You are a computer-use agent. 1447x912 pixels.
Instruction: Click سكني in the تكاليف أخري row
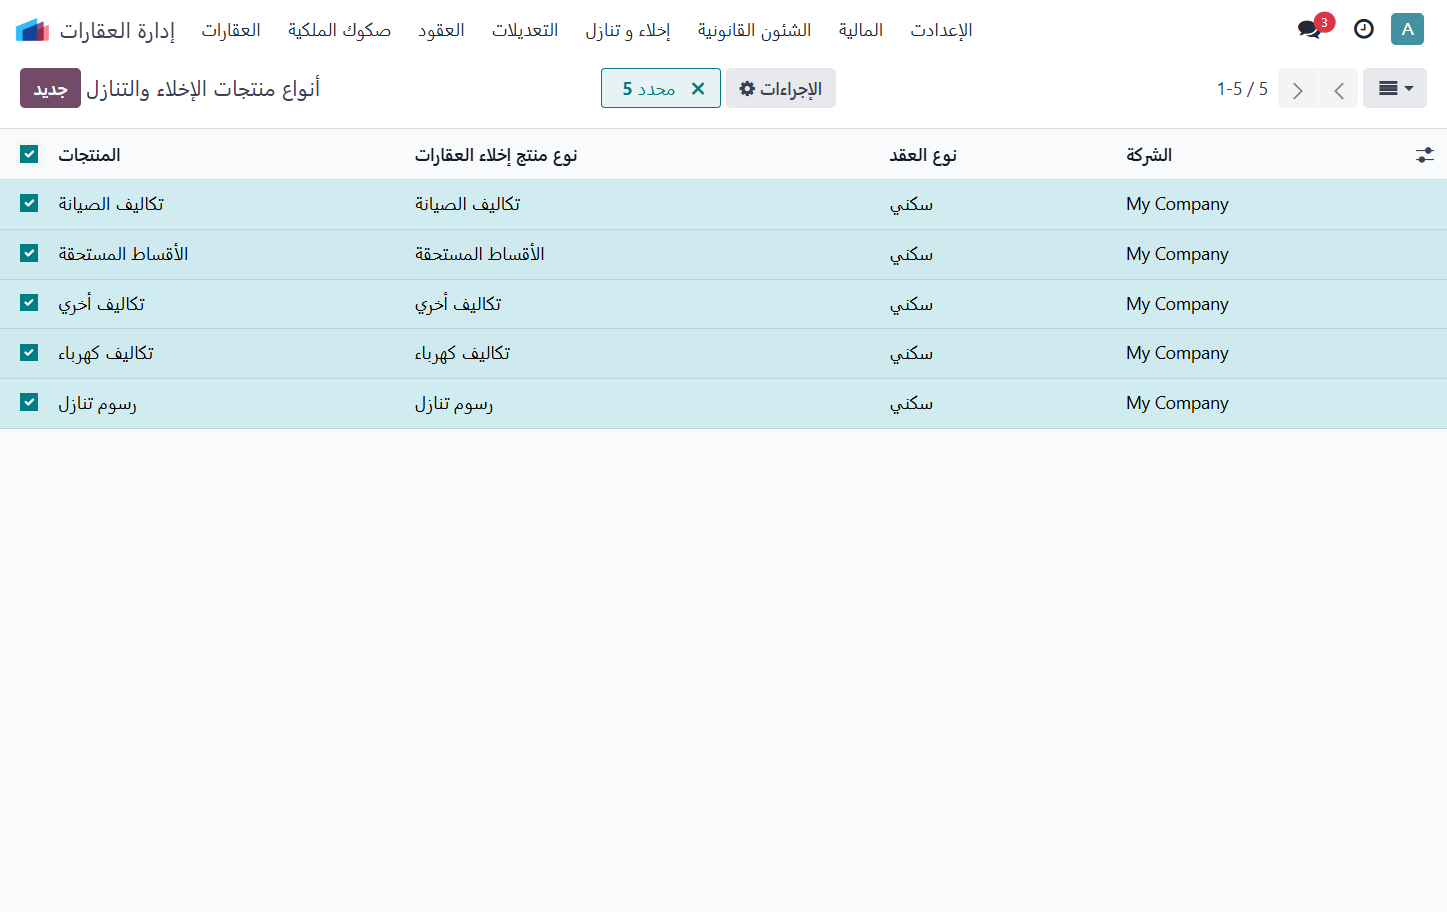coord(911,304)
